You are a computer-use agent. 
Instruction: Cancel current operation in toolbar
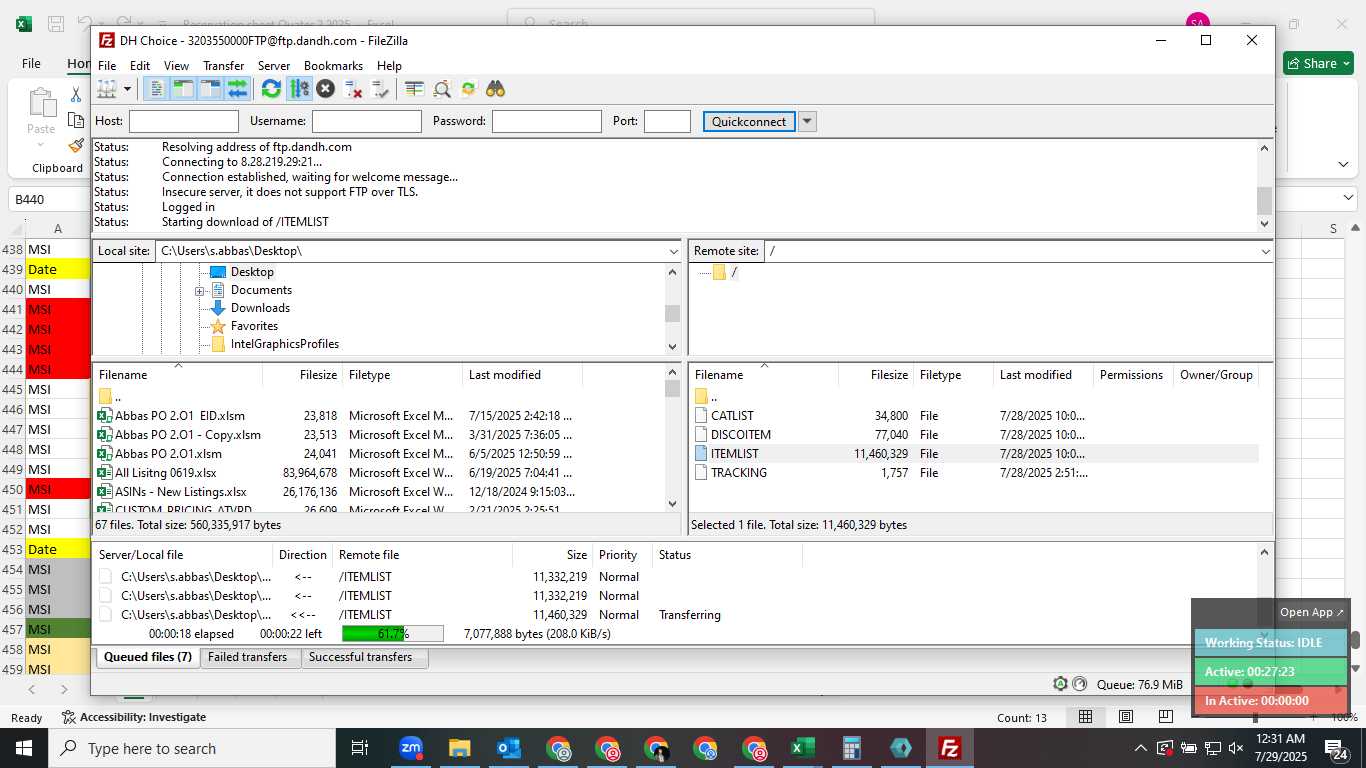pos(326,89)
